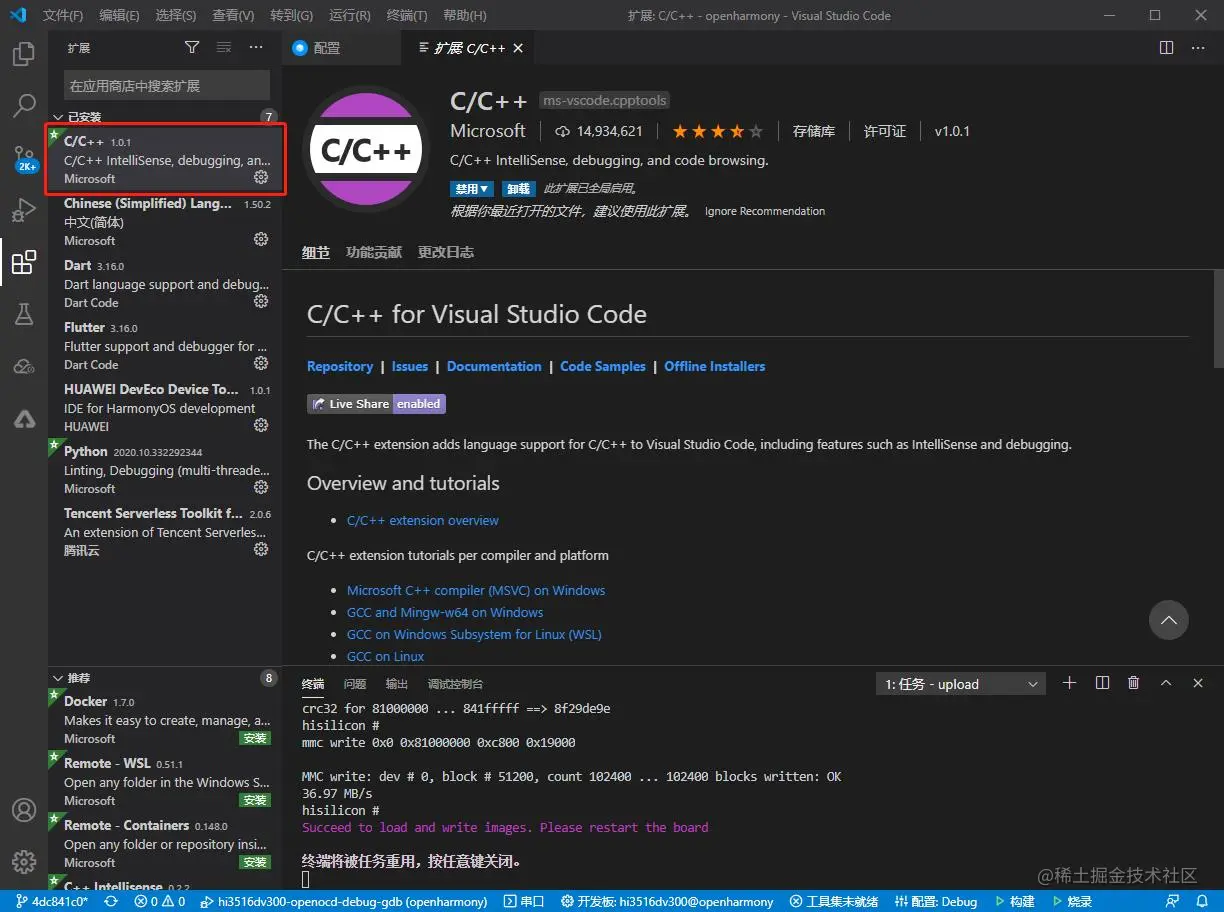Click the uninstall button for C/C++
1224x912 pixels.
coord(517,188)
